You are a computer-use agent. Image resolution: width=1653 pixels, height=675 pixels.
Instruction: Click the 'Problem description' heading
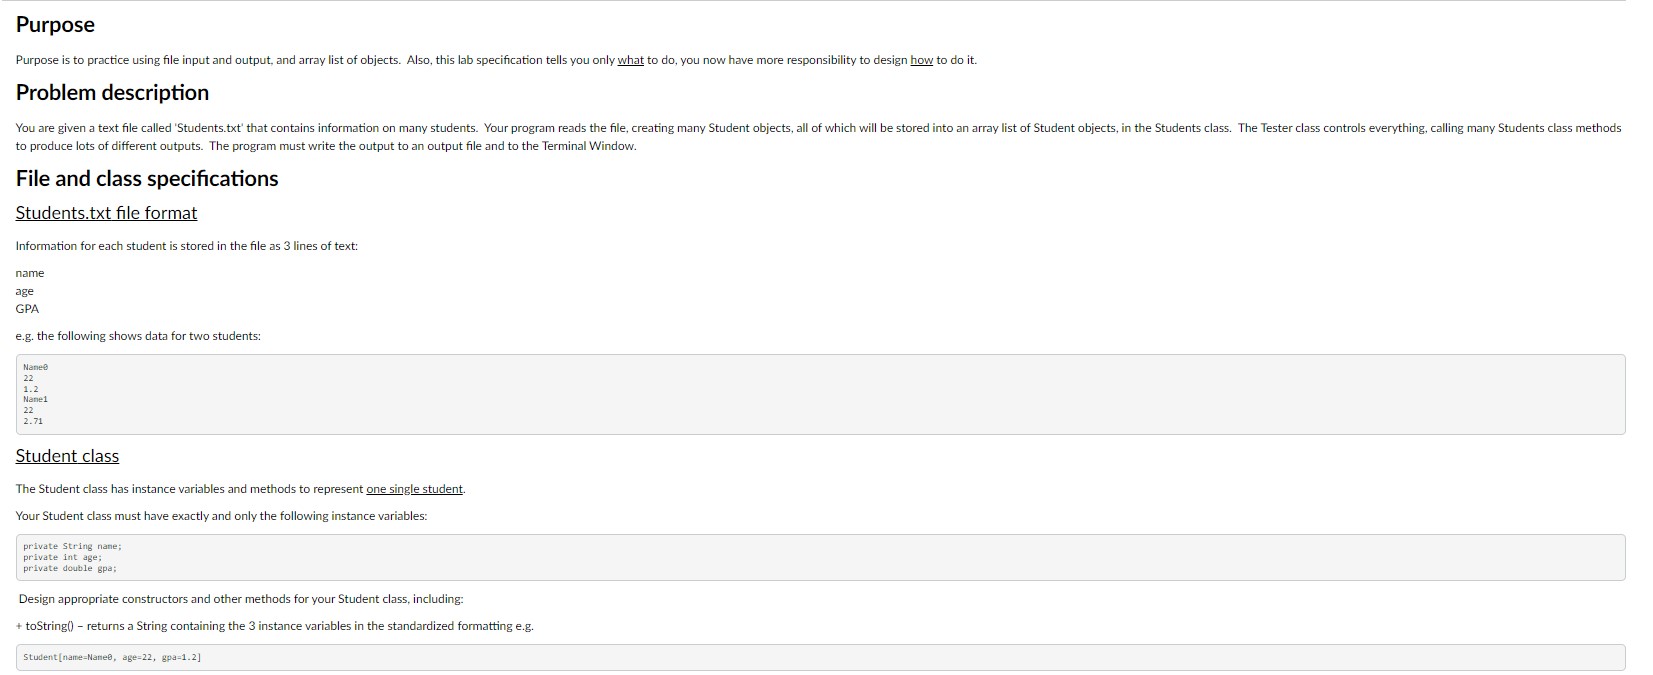pyautogui.click(x=112, y=93)
